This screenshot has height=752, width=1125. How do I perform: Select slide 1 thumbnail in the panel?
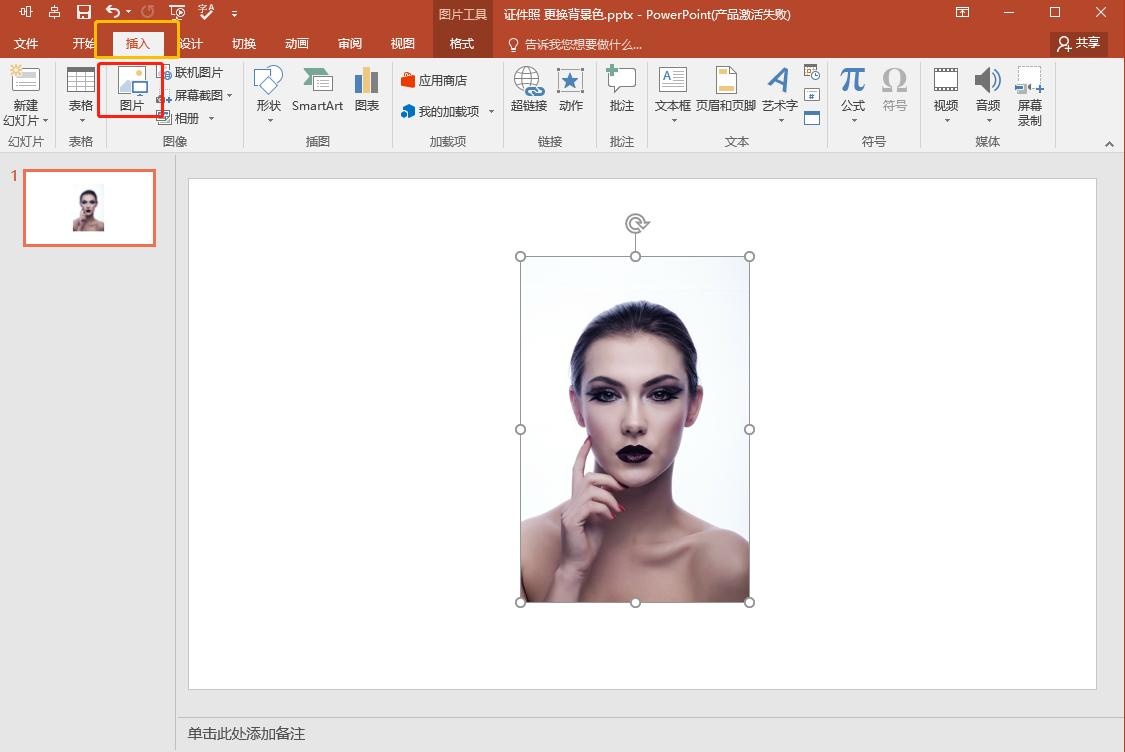[89, 207]
